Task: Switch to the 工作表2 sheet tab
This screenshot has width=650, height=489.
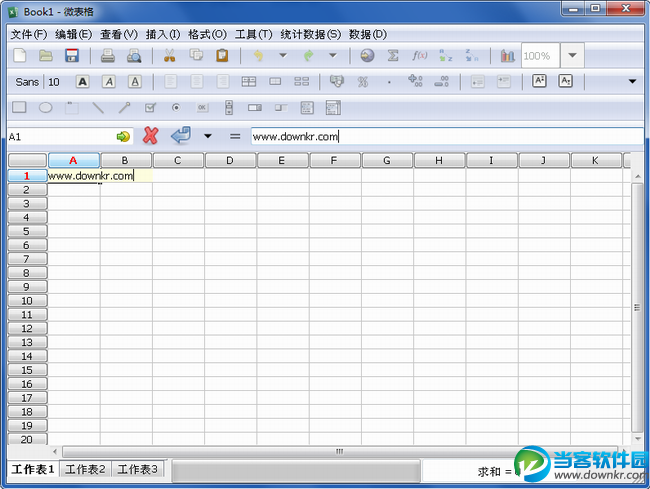Action: 85,469
